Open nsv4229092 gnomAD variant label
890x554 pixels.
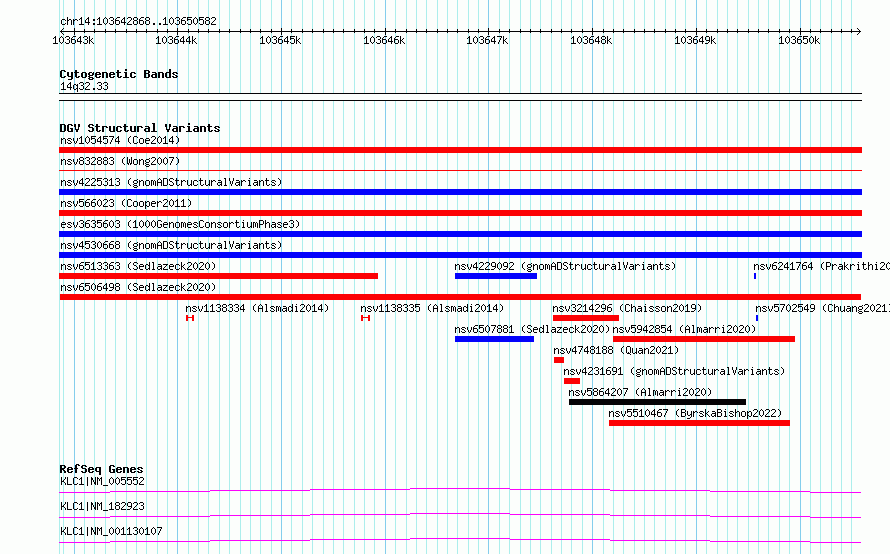coord(565,266)
